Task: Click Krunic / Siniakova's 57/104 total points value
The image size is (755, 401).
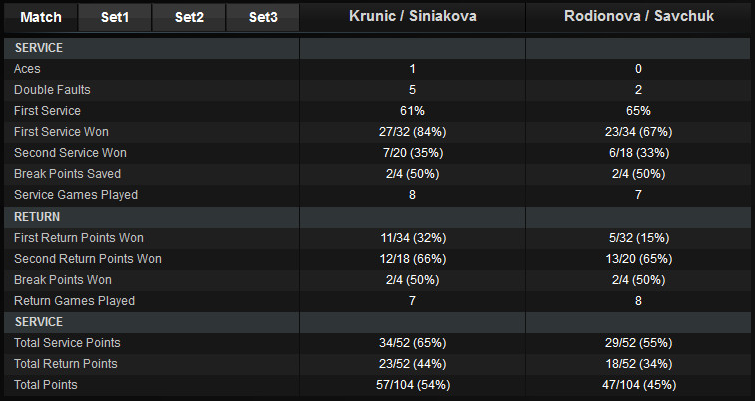Action: pos(412,385)
